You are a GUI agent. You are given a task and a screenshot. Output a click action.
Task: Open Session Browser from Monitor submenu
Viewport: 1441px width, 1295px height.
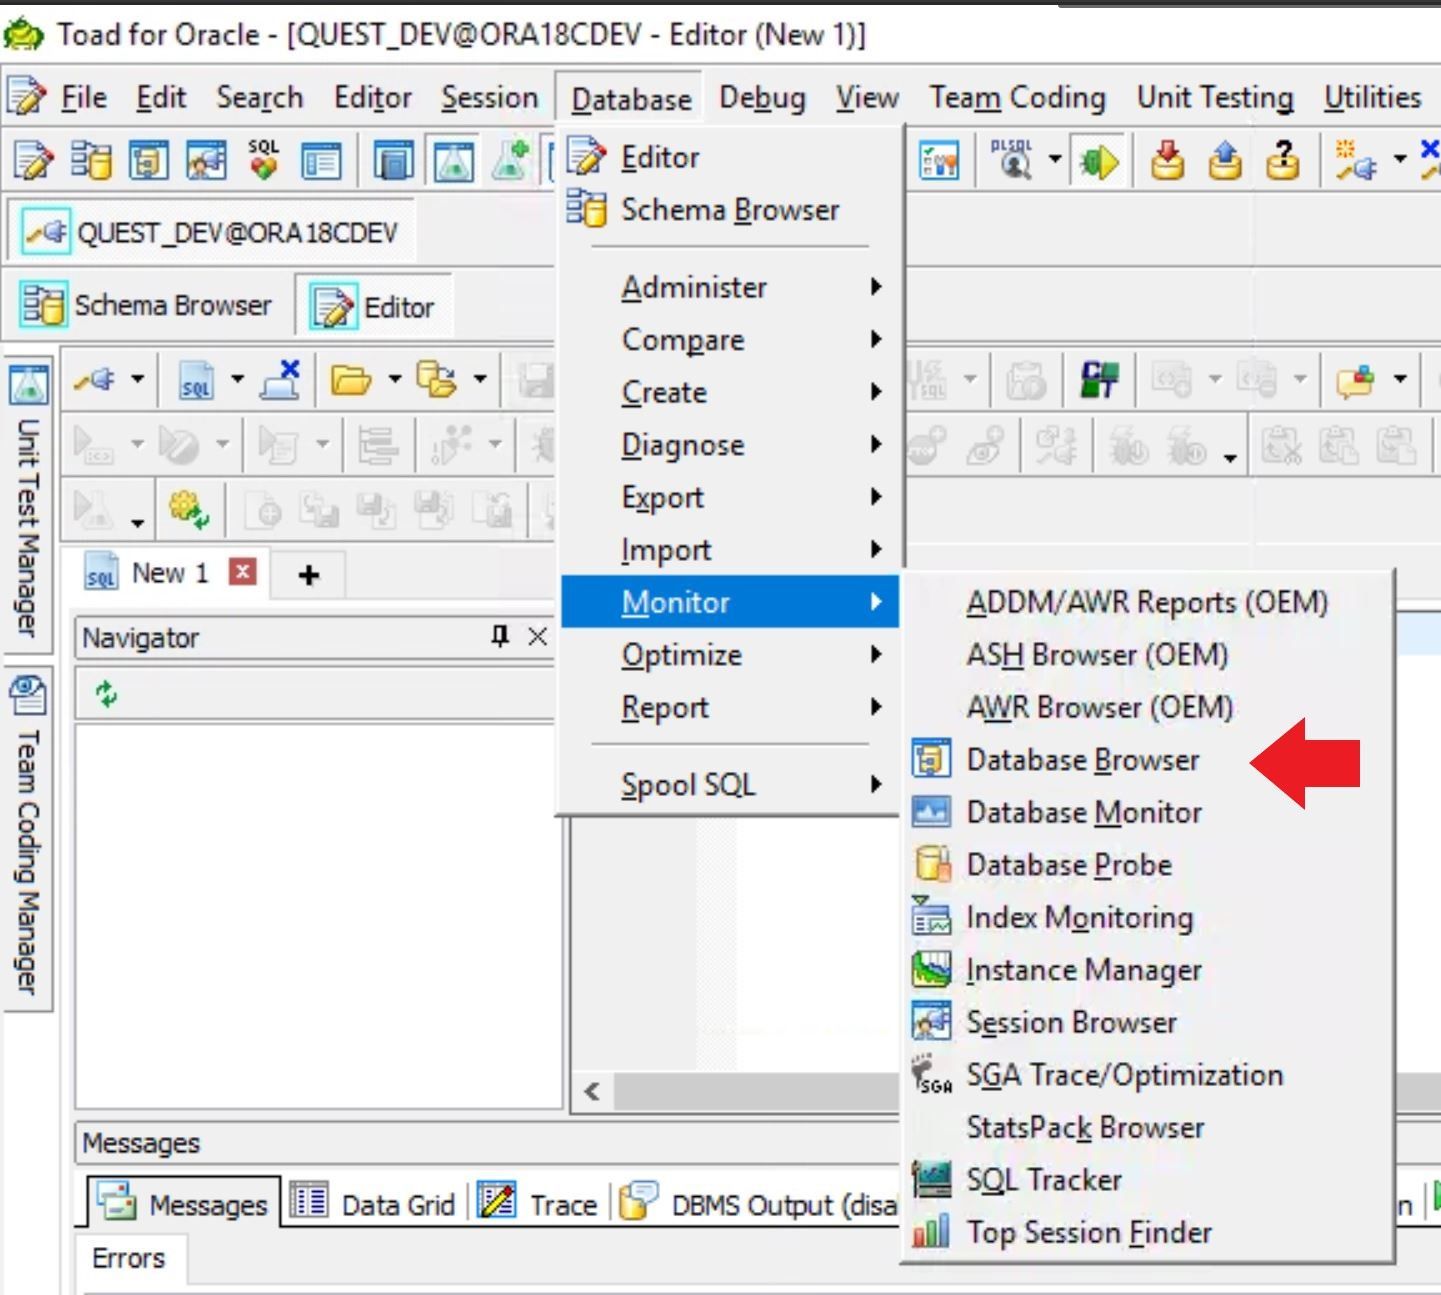coord(1071,1022)
